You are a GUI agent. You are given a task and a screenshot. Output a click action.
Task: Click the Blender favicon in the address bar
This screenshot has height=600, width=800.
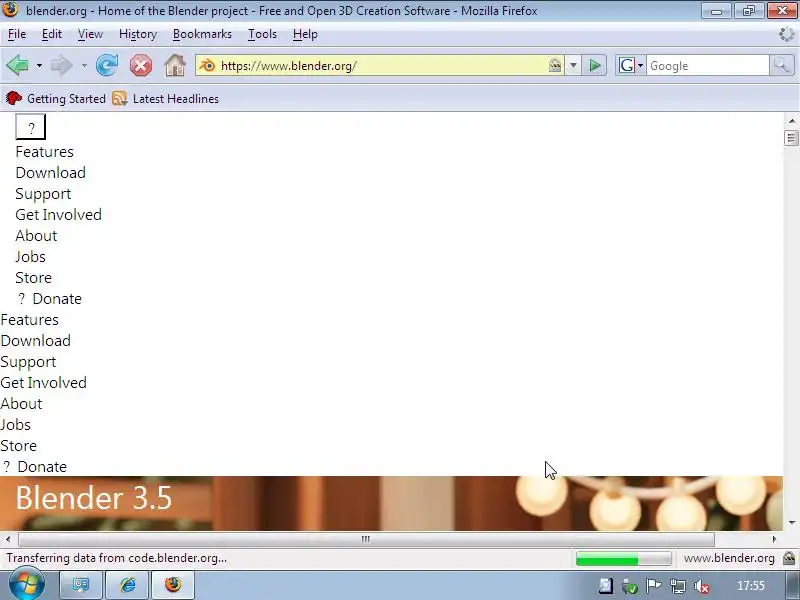point(207,65)
